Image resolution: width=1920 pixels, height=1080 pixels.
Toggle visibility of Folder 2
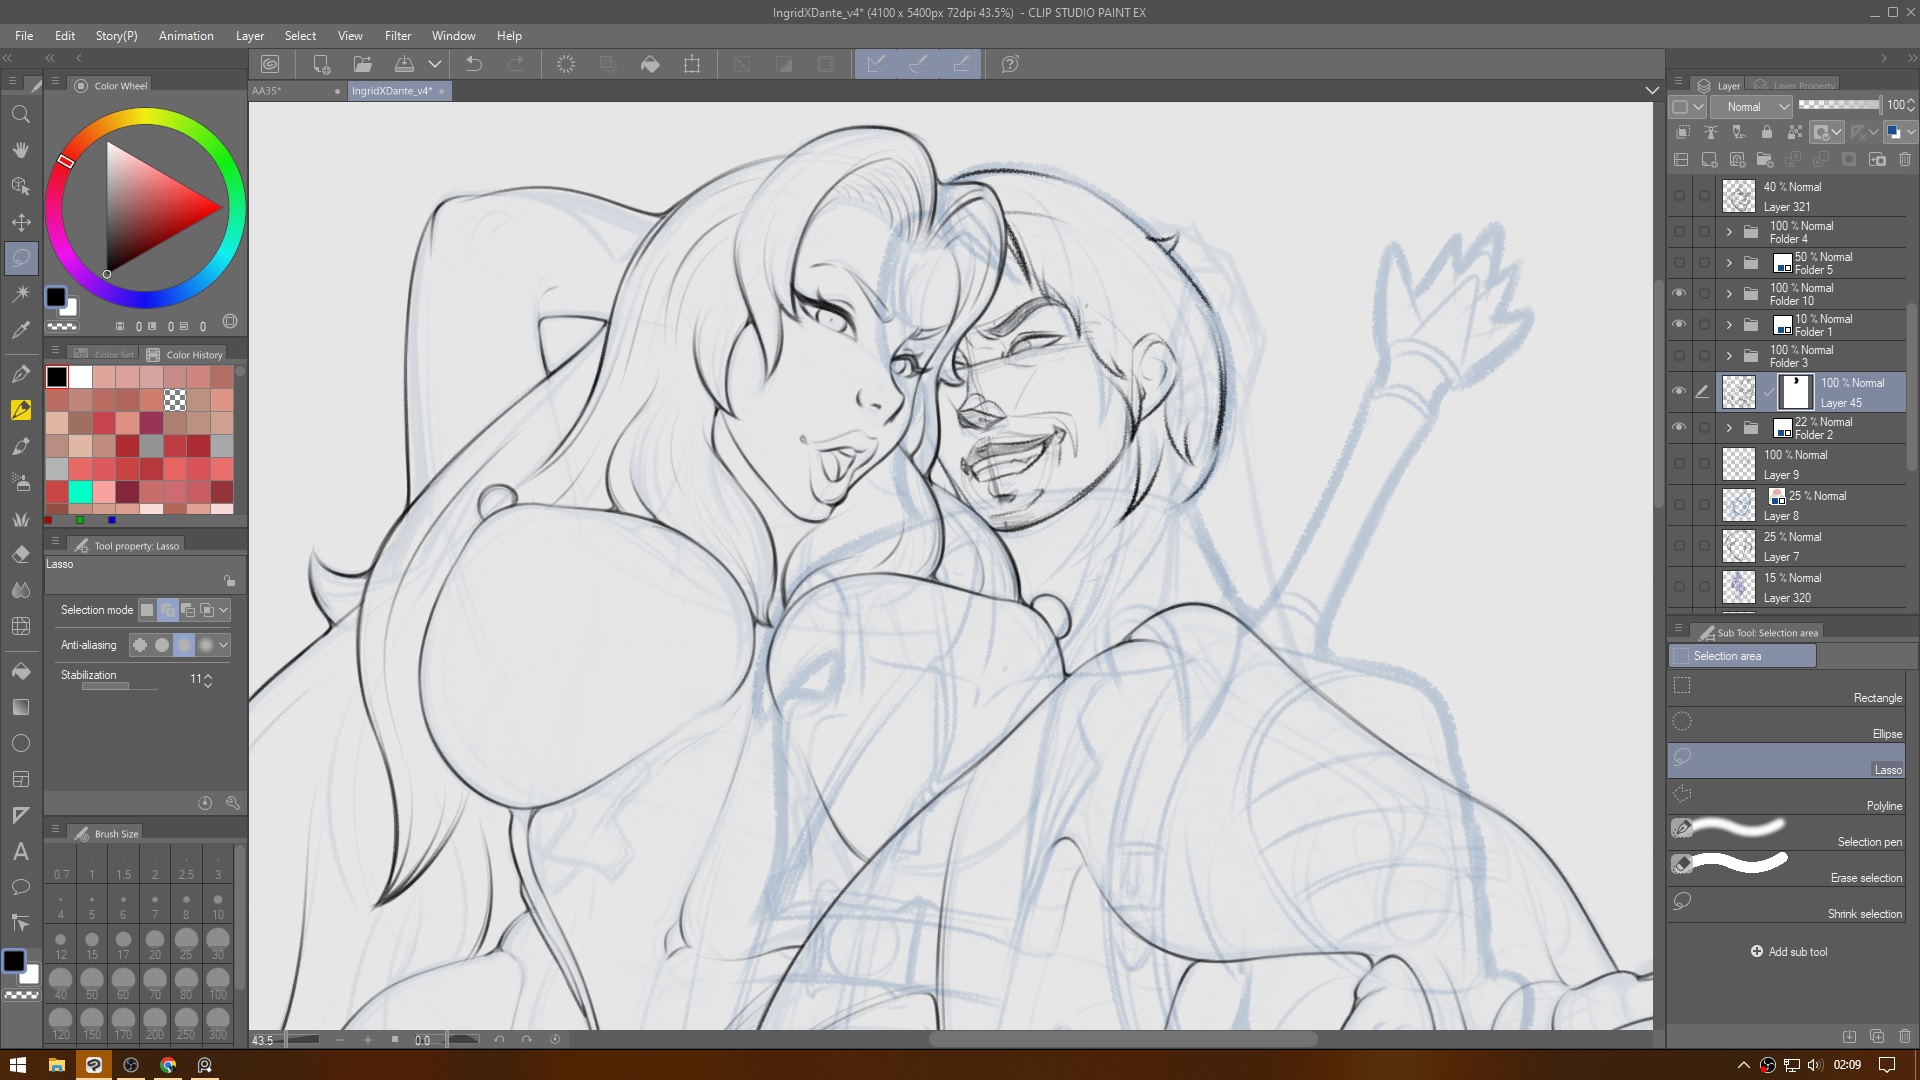(x=1679, y=428)
